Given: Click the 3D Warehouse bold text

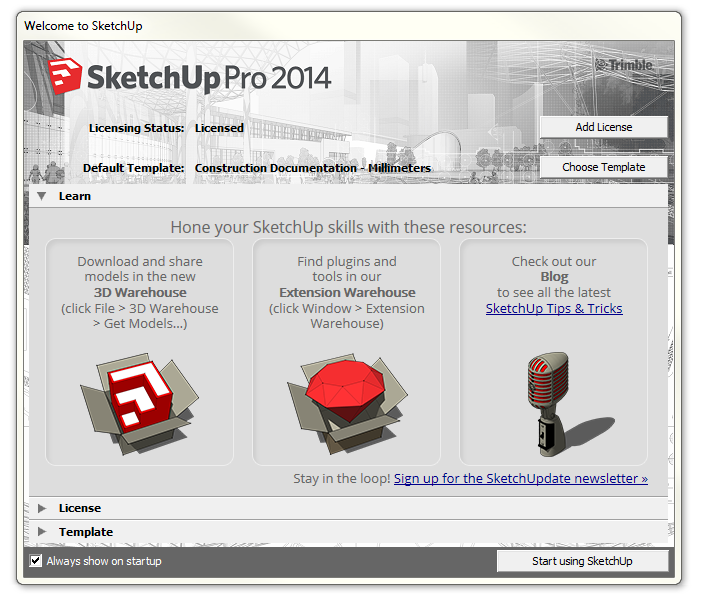Looking at the screenshot, I should 140,293.
